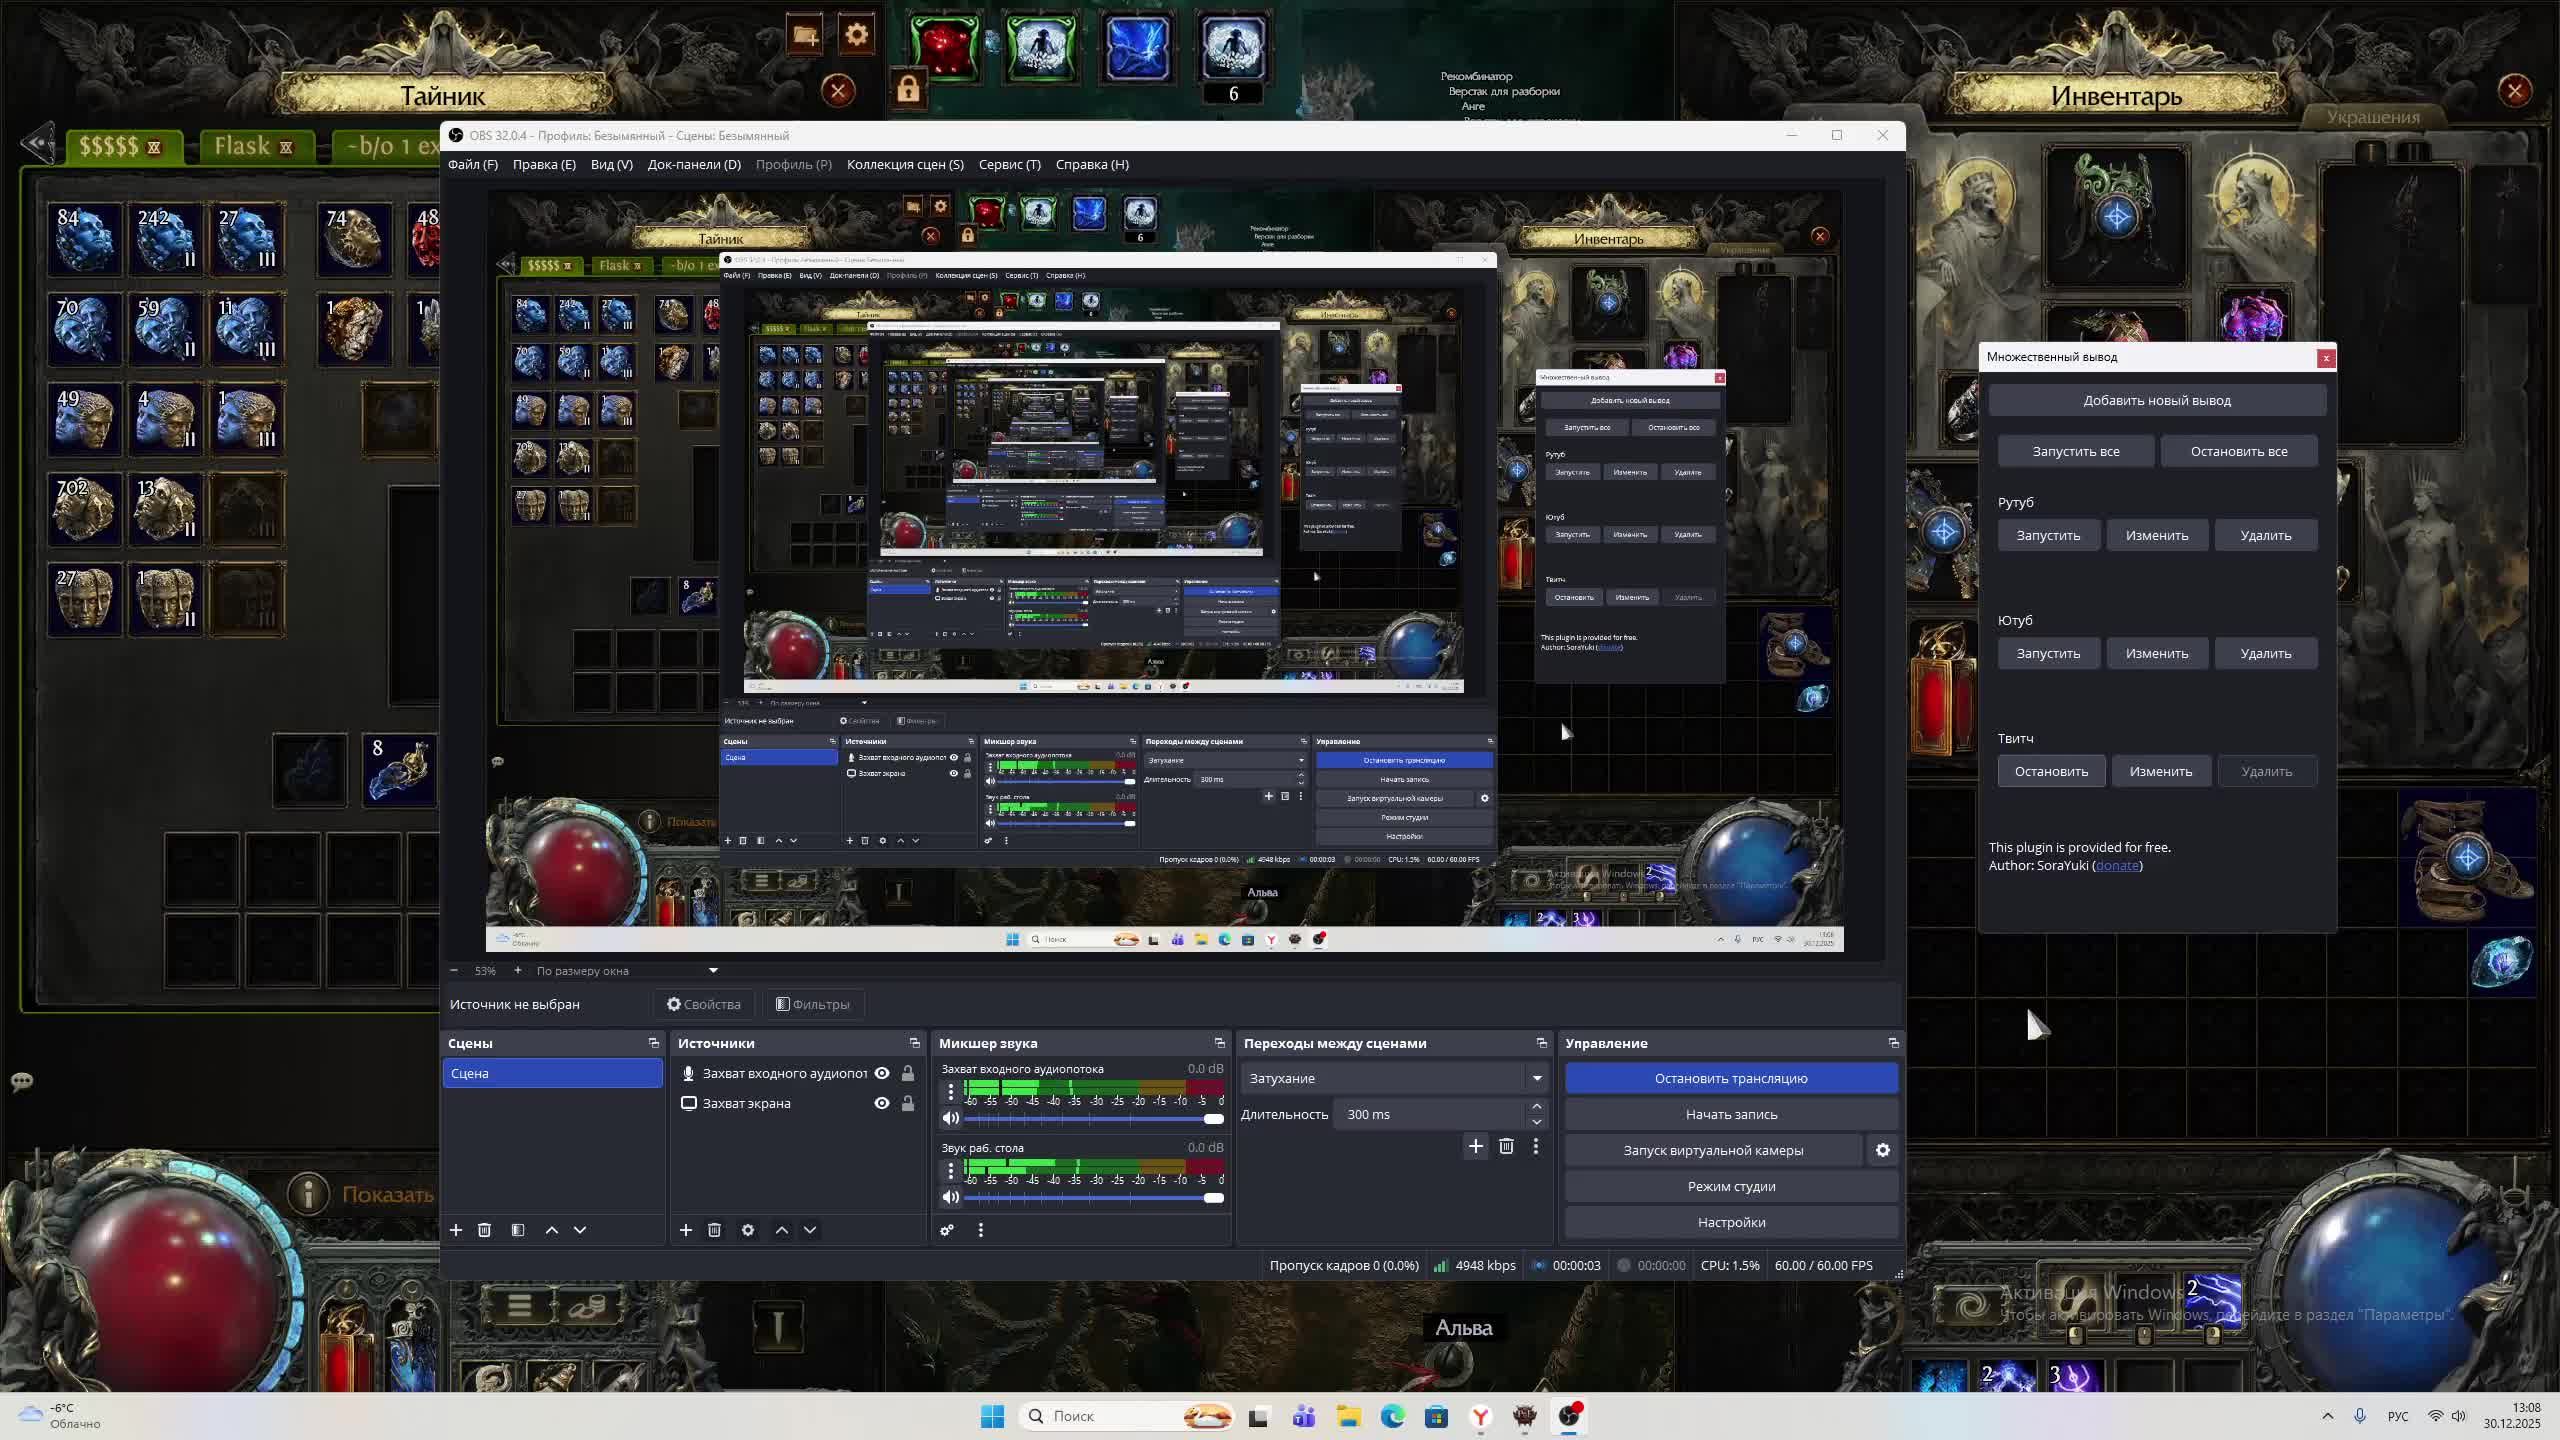Open the Dock panels (D) menu
The width and height of the screenshot is (2560, 1440).
[694, 165]
